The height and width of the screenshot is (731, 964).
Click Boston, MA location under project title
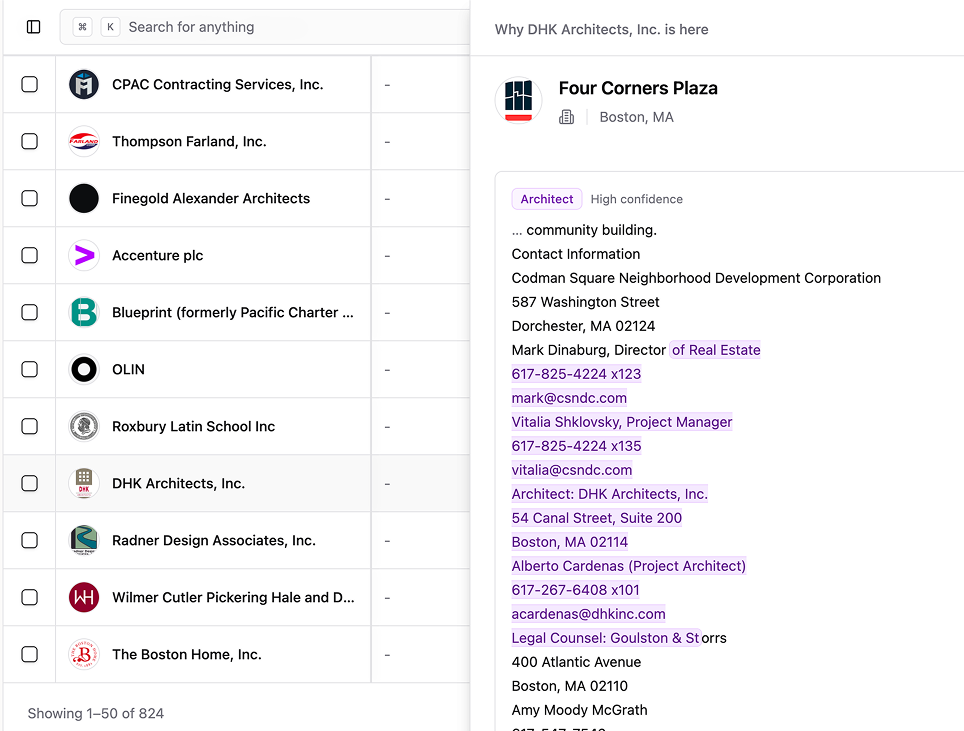tap(636, 117)
